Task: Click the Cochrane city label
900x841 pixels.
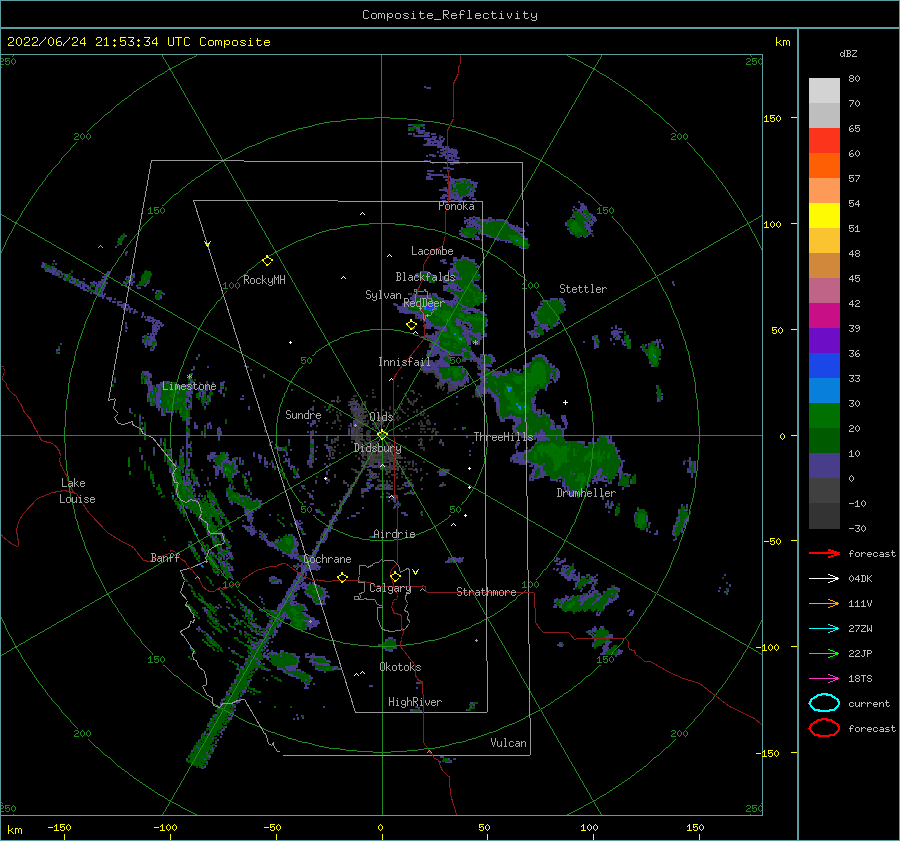Action: (x=327, y=559)
